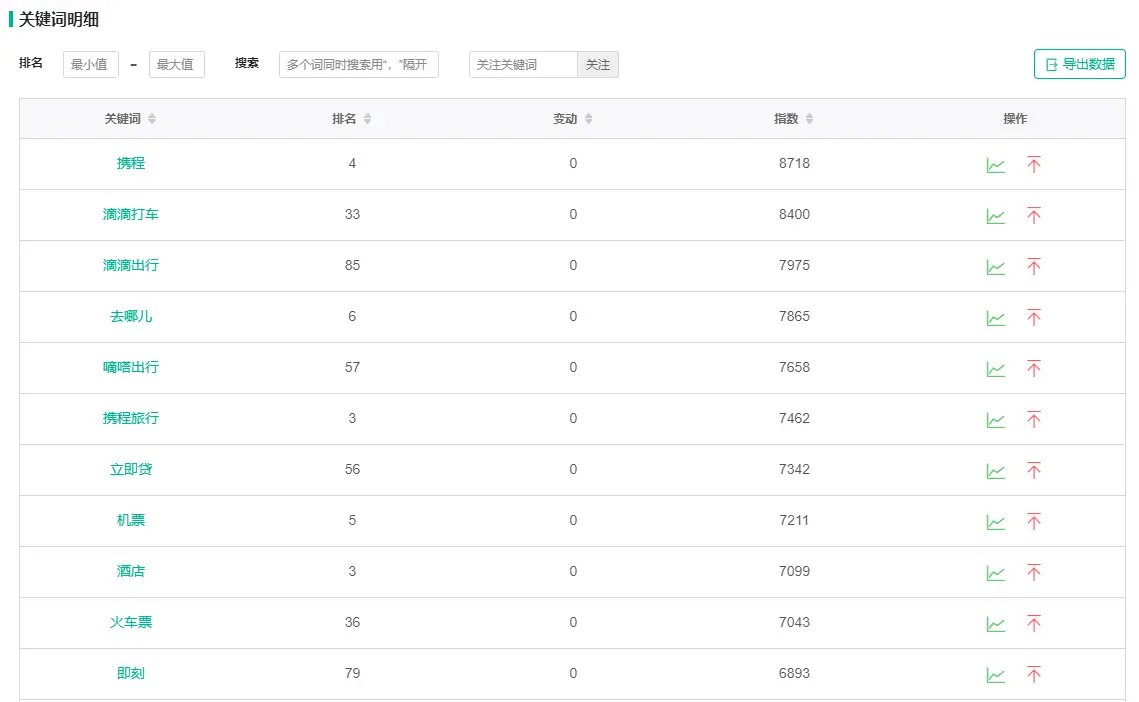The height and width of the screenshot is (702, 1139).
Task: View trend chart for 去哪儿
Action: [995, 318]
